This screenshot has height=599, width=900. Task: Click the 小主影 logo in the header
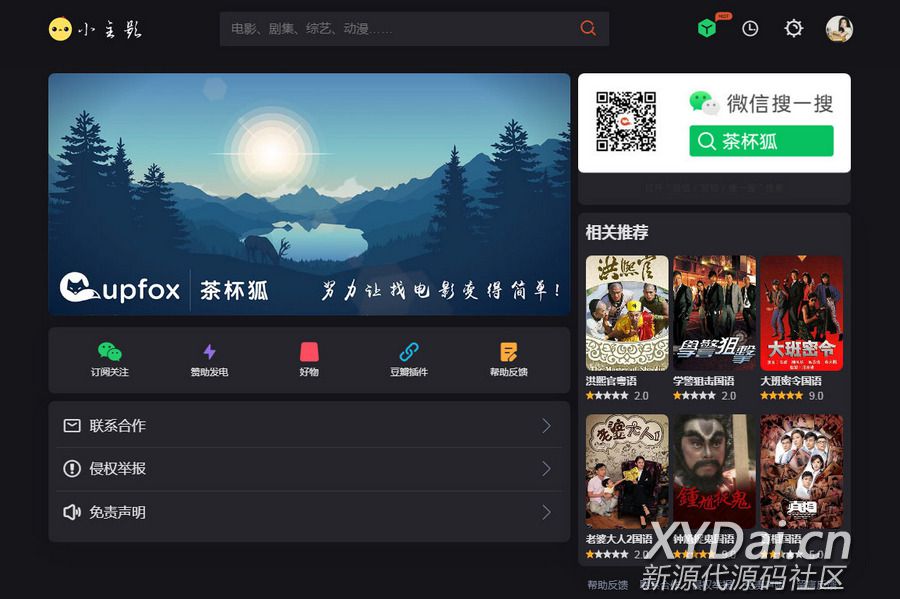pos(96,29)
